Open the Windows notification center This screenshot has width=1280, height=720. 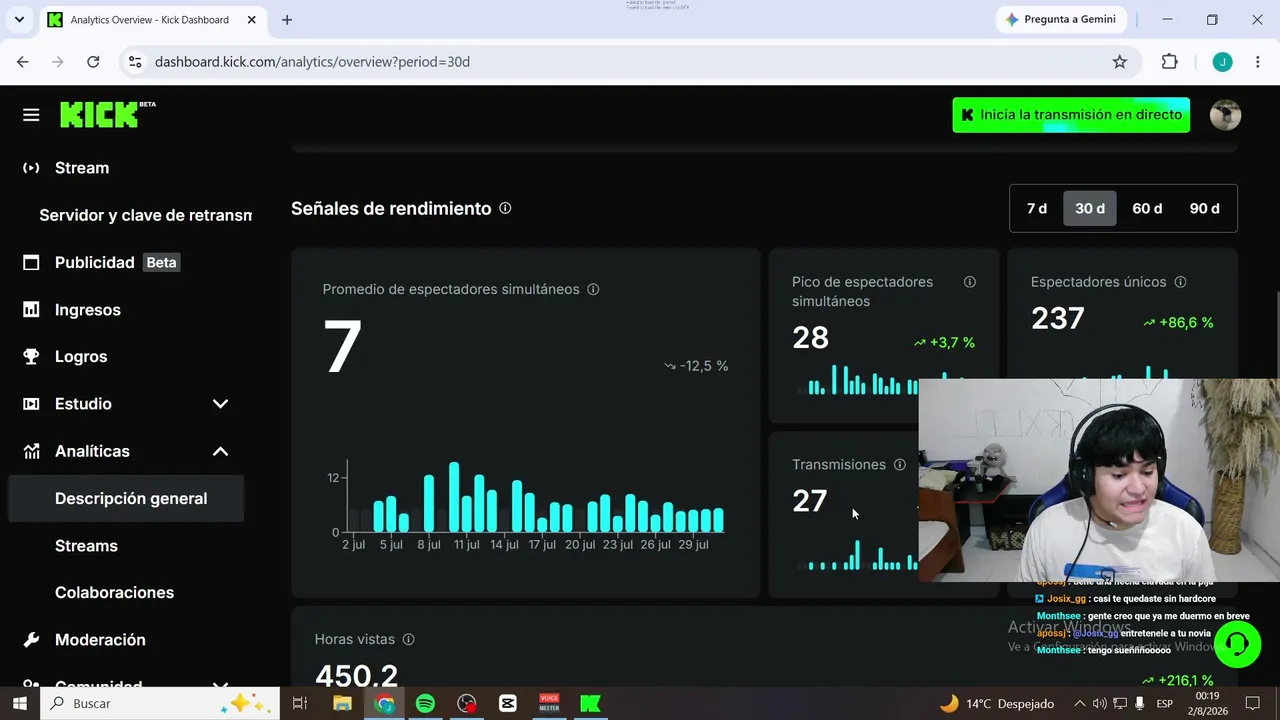click(1252, 704)
